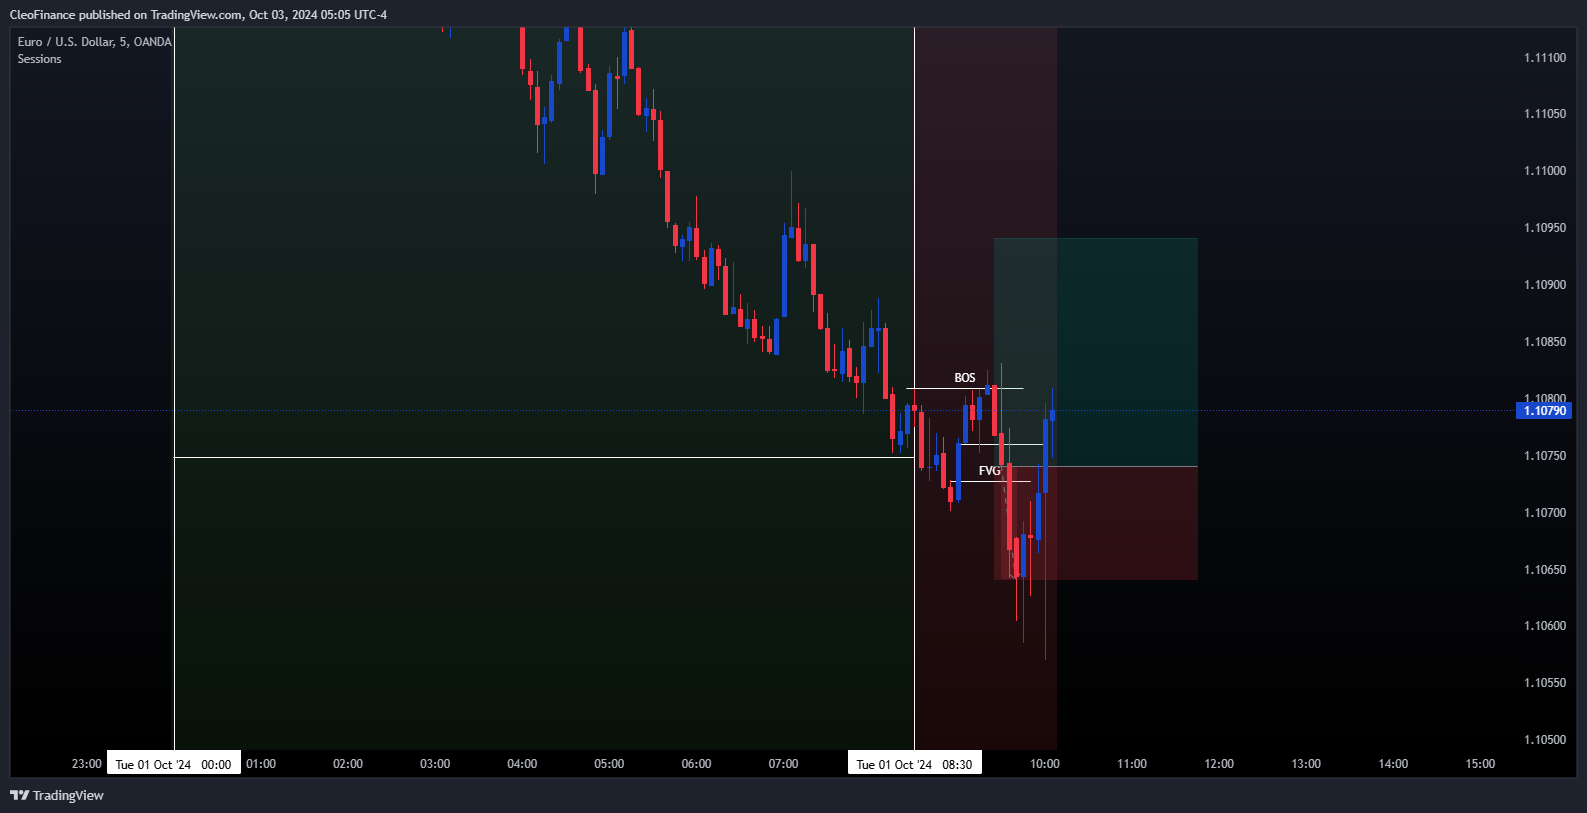Click the 1.10750 price axis label

1545,456
